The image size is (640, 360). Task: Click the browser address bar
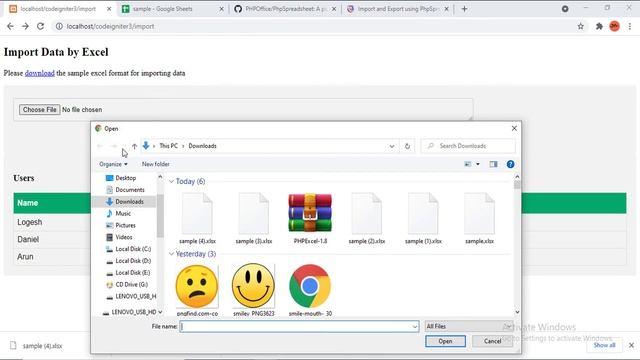[314, 26]
